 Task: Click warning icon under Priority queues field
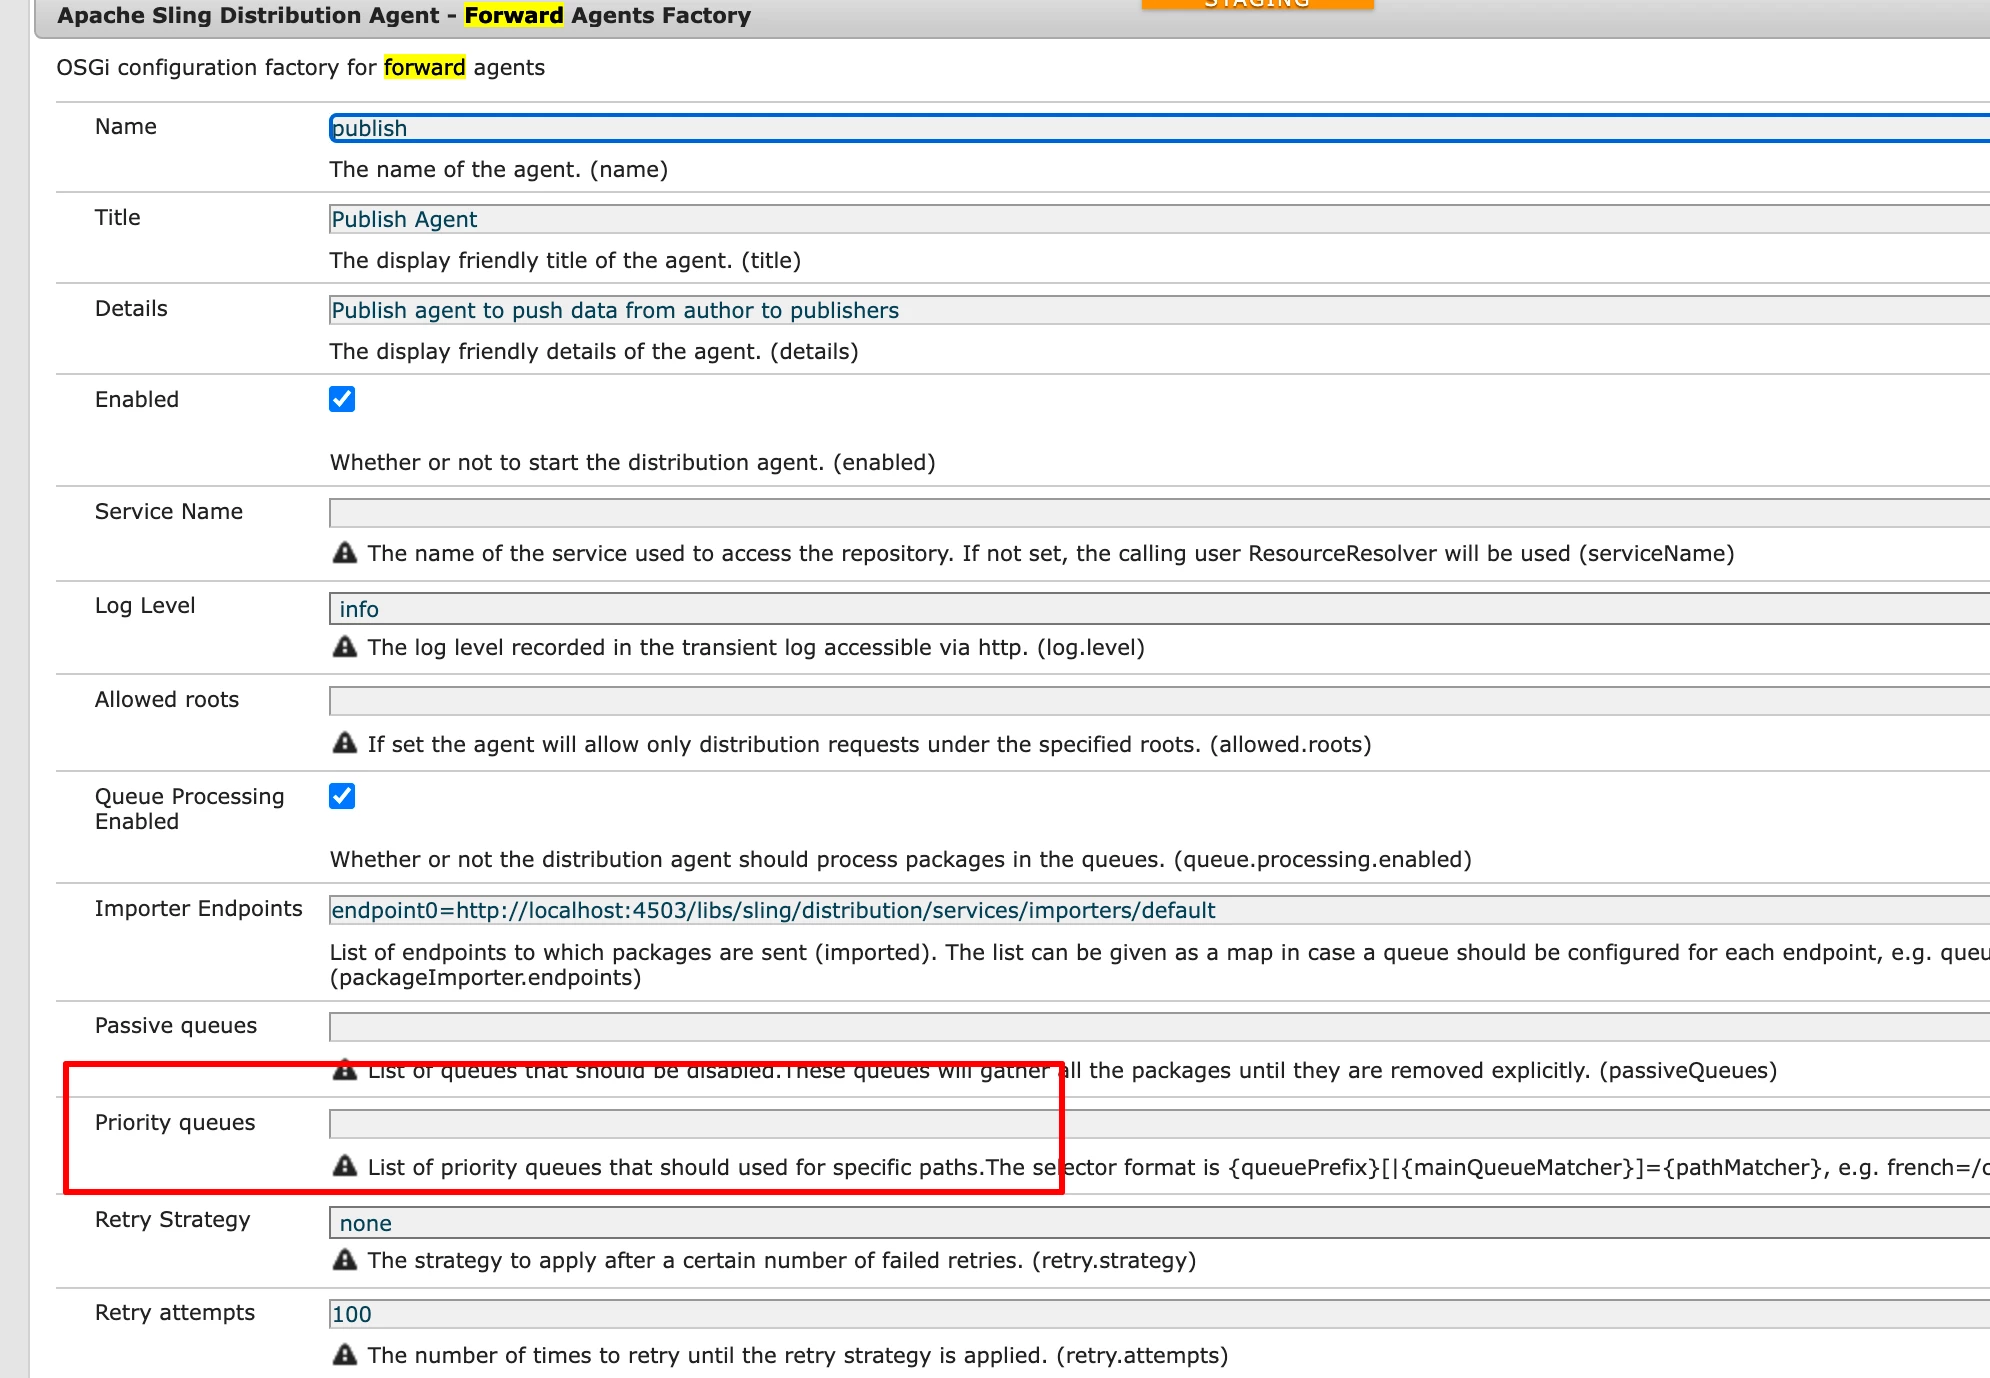[x=344, y=1166]
